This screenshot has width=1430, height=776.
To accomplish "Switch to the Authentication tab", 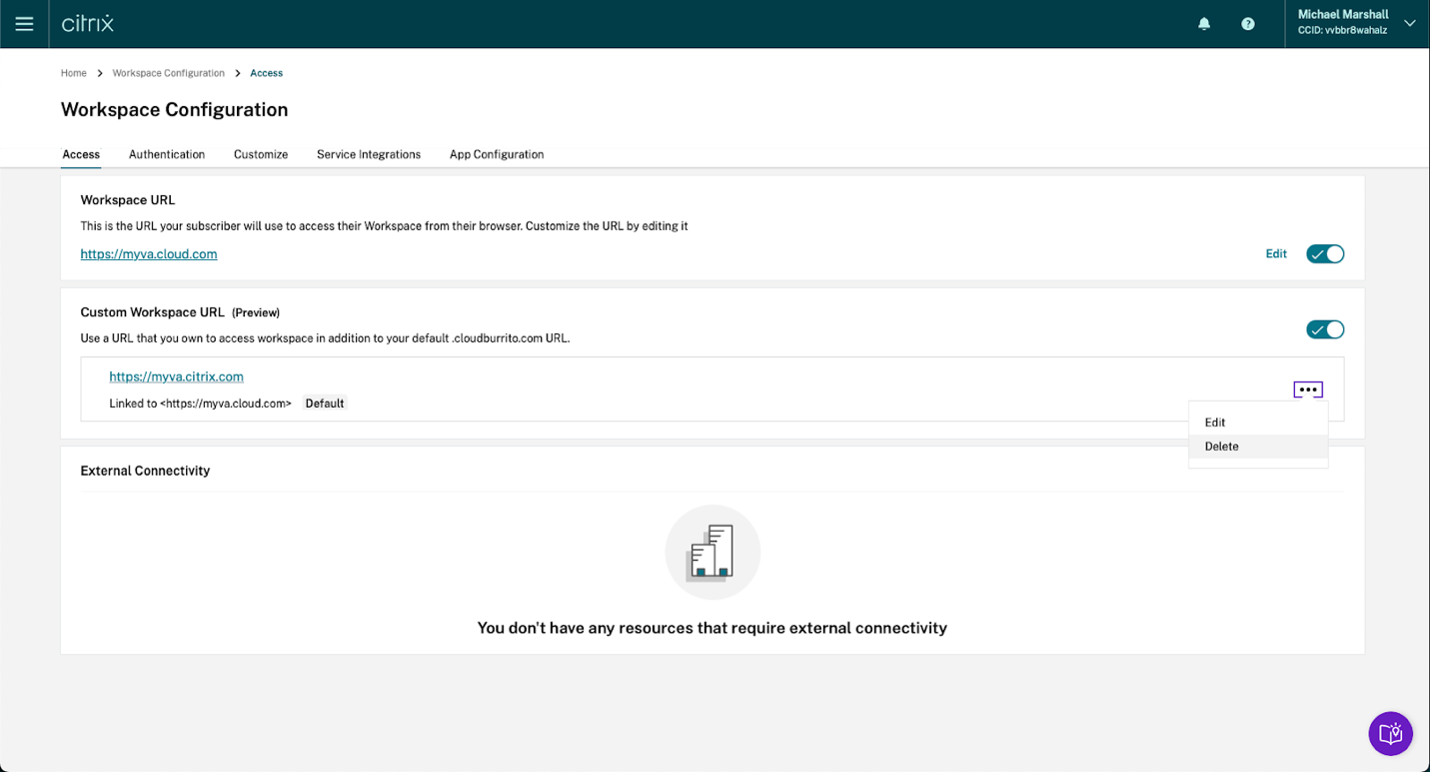I will tap(167, 155).
